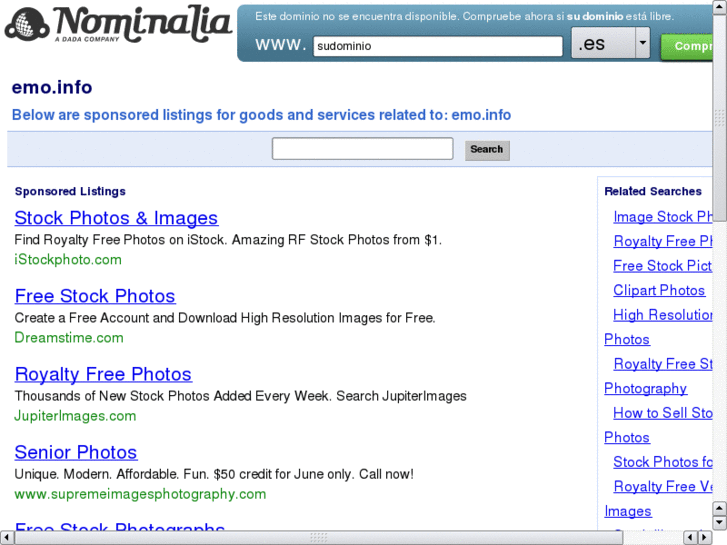Image resolution: width=727 pixels, height=545 pixels.
Task: Open the .es domain extension dropdown
Action: (610, 43)
